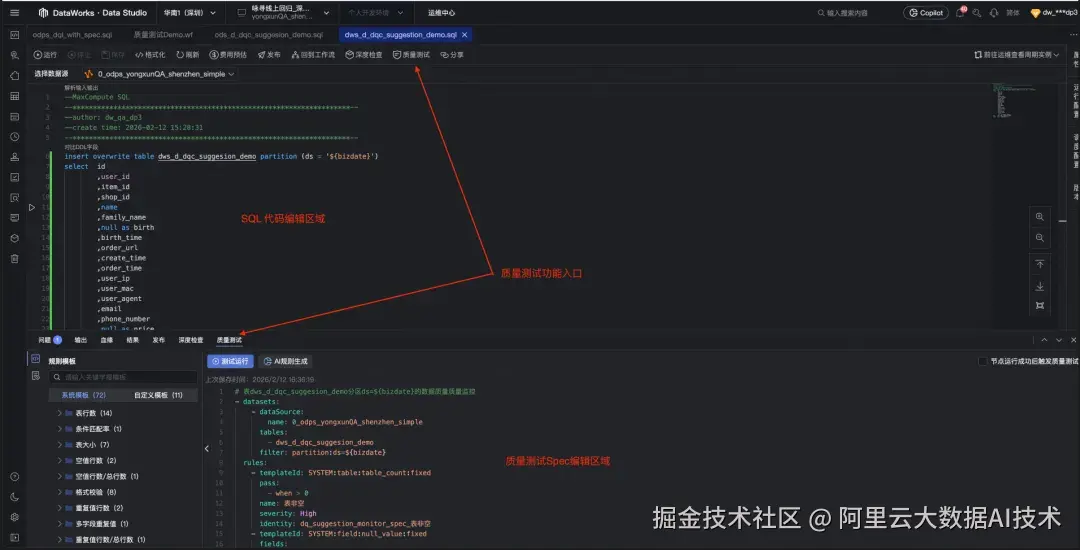Click 回到工作流 in the toolbar
1080x550 pixels.
313,54
